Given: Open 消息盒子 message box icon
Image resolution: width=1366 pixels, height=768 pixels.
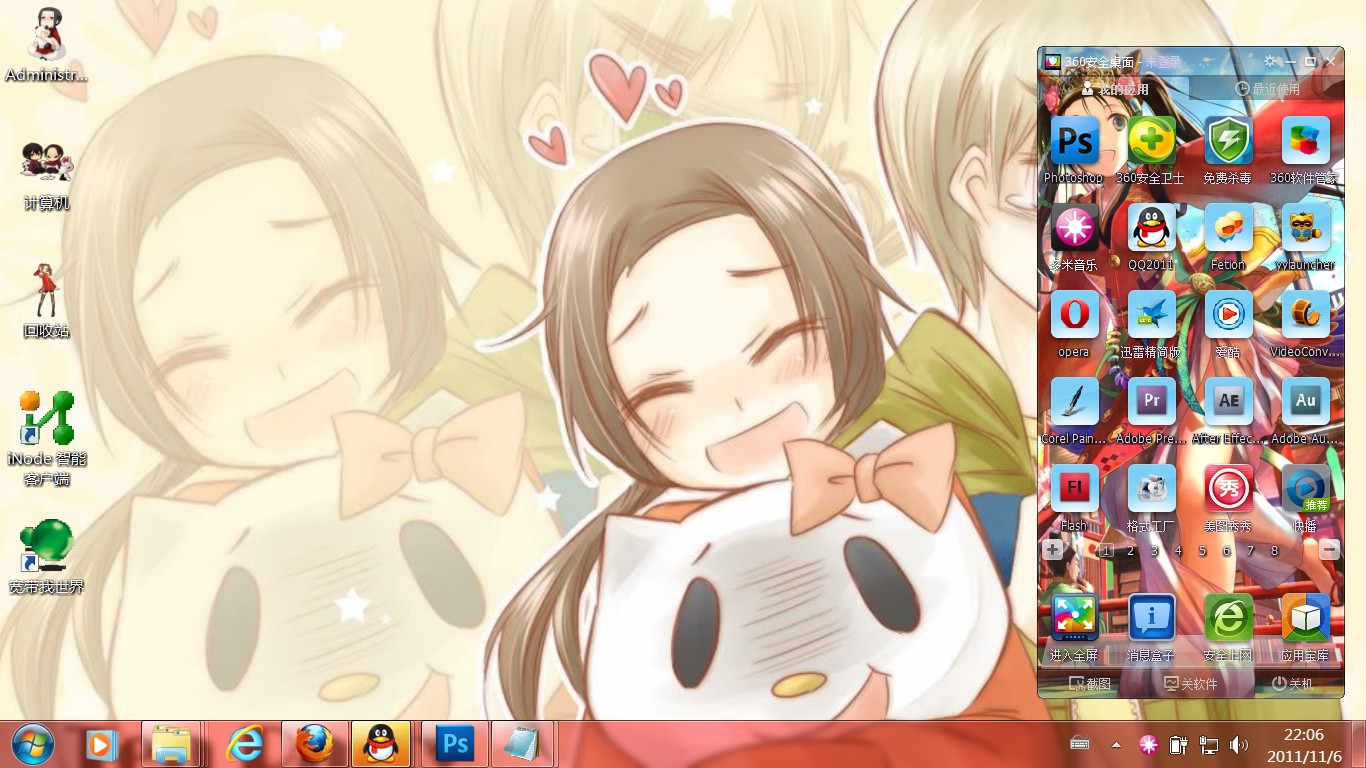Looking at the screenshot, I should (1151, 618).
